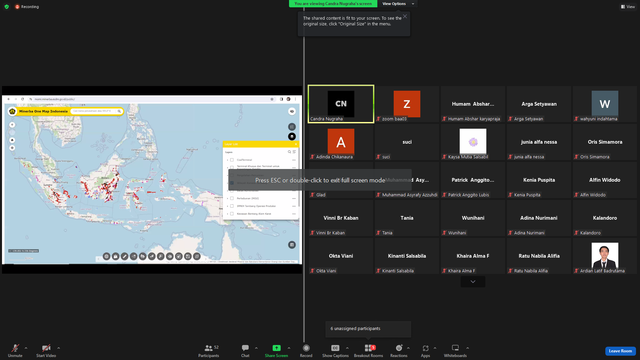Select Candra Nugraha's video tile
This screenshot has width=640, height=360.
pyautogui.click(x=341, y=104)
